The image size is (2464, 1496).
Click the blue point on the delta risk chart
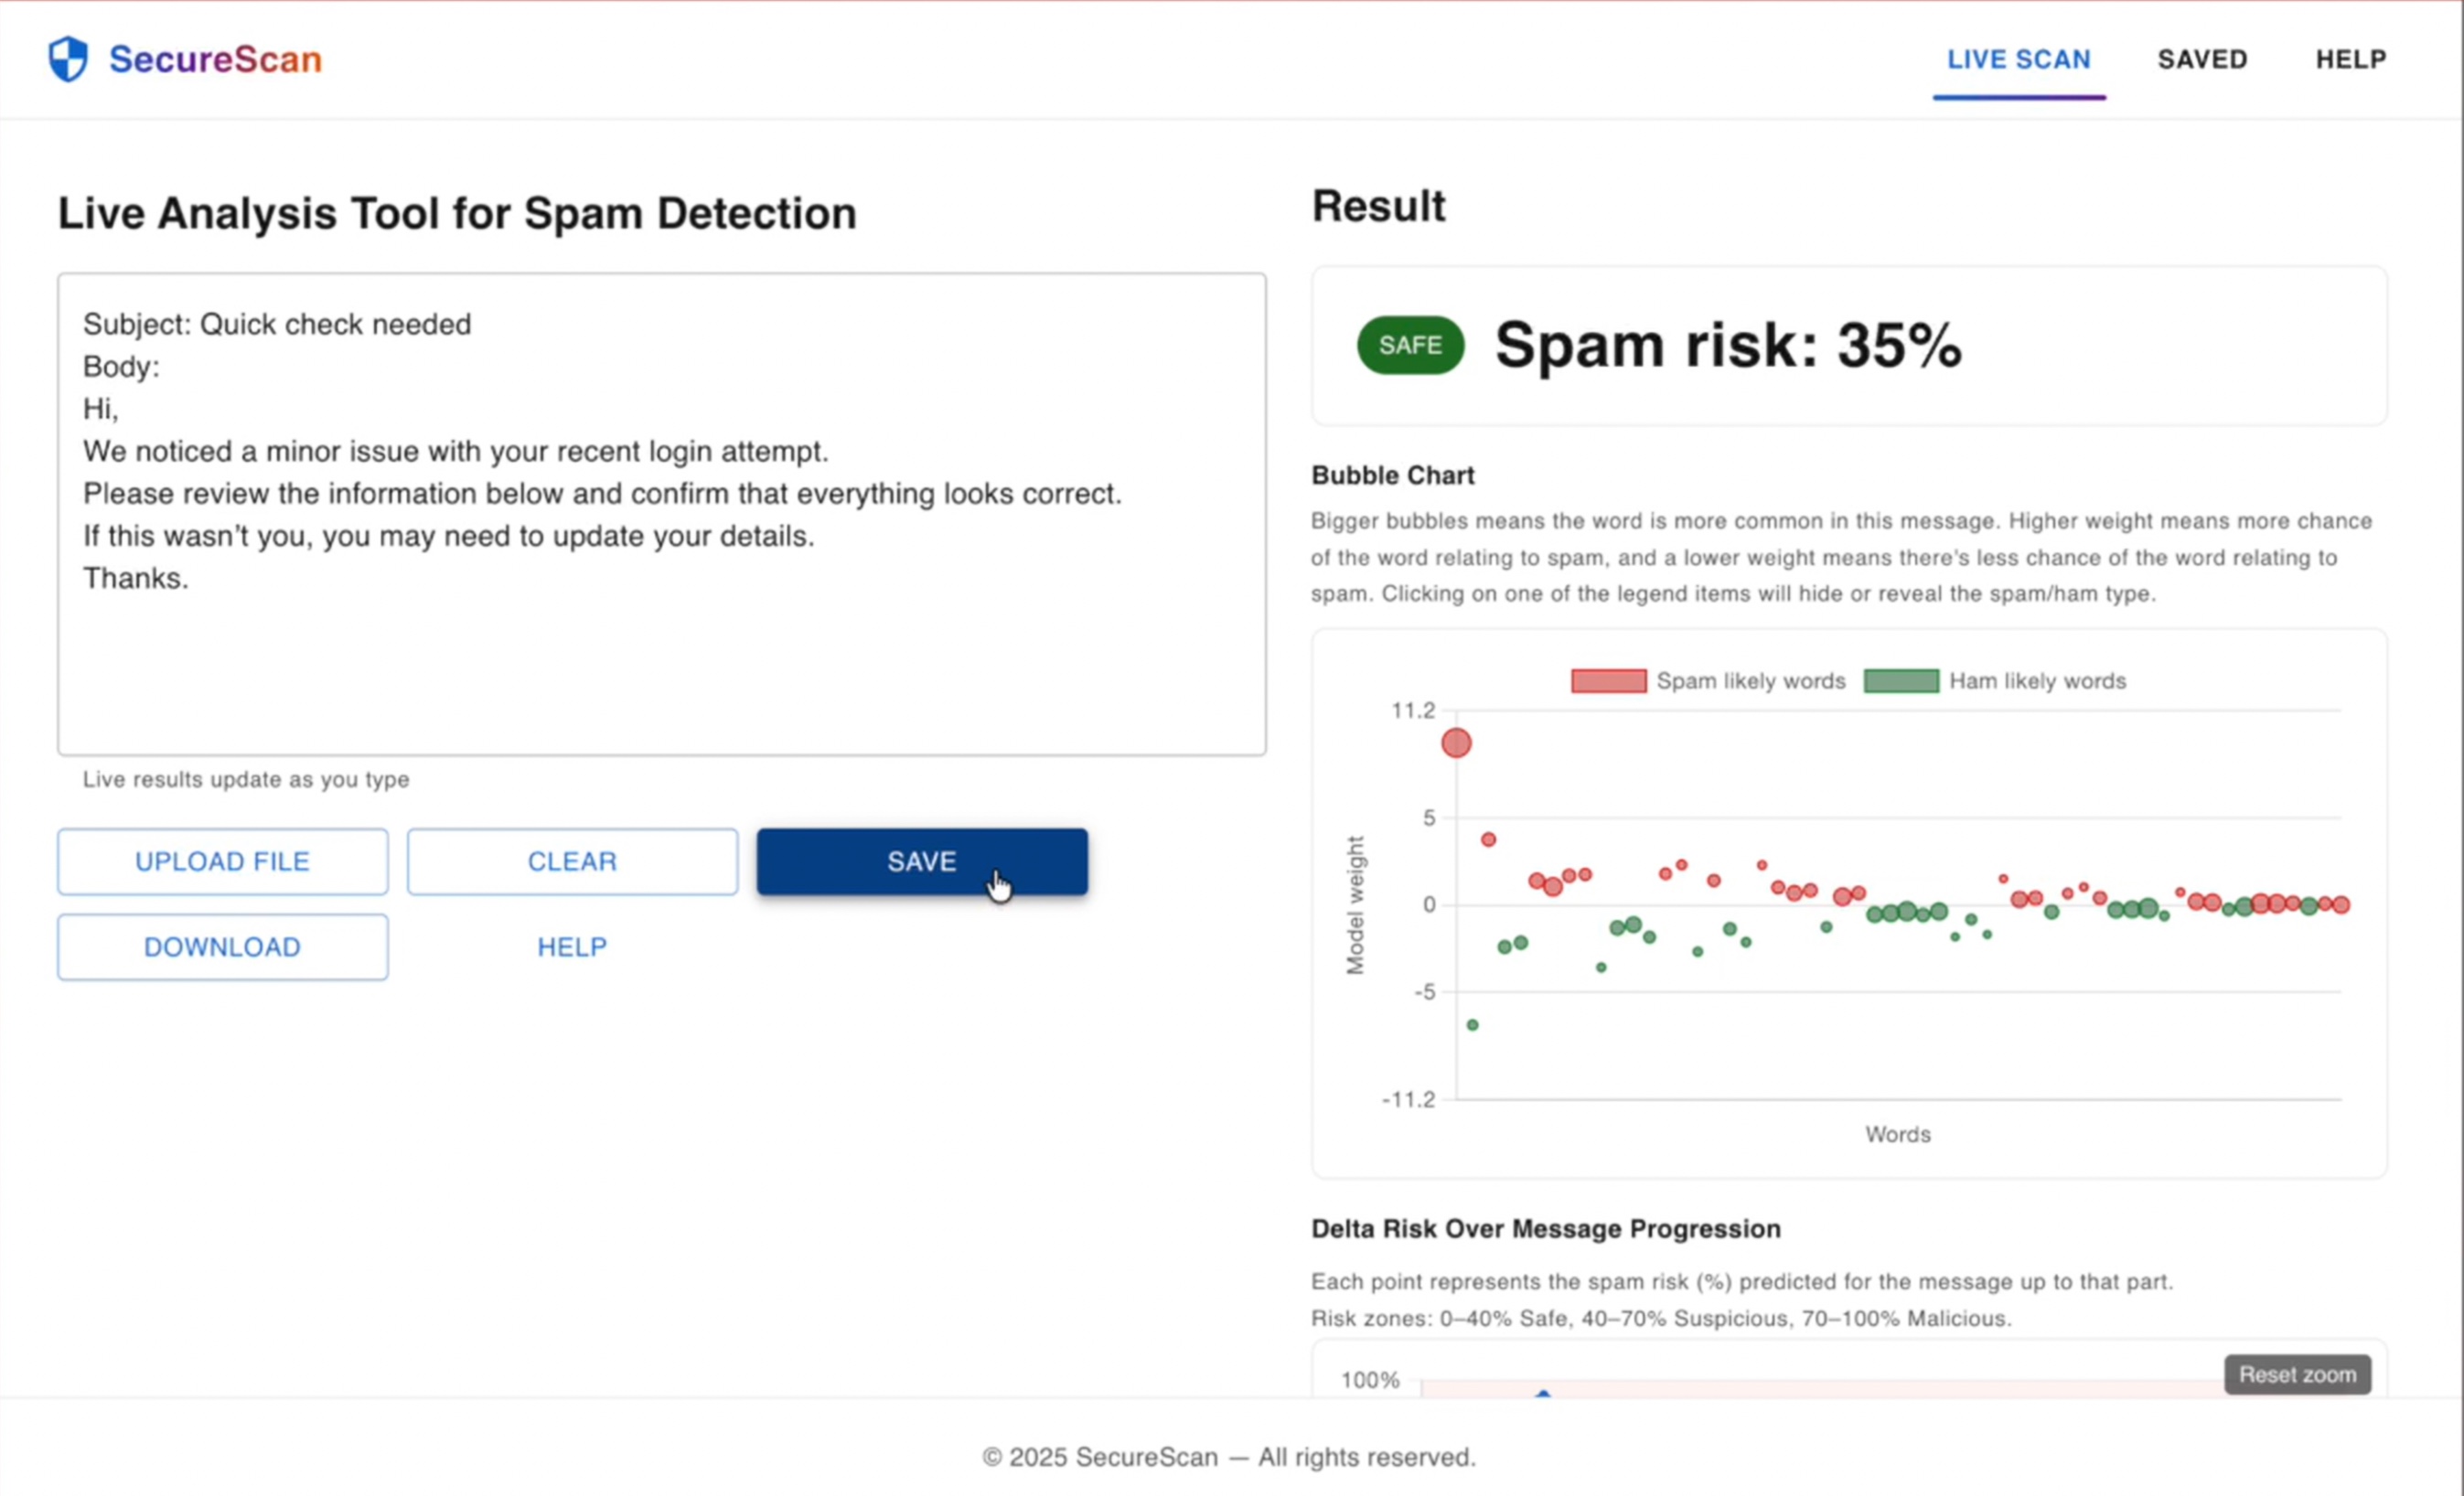tap(1543, 1393)
